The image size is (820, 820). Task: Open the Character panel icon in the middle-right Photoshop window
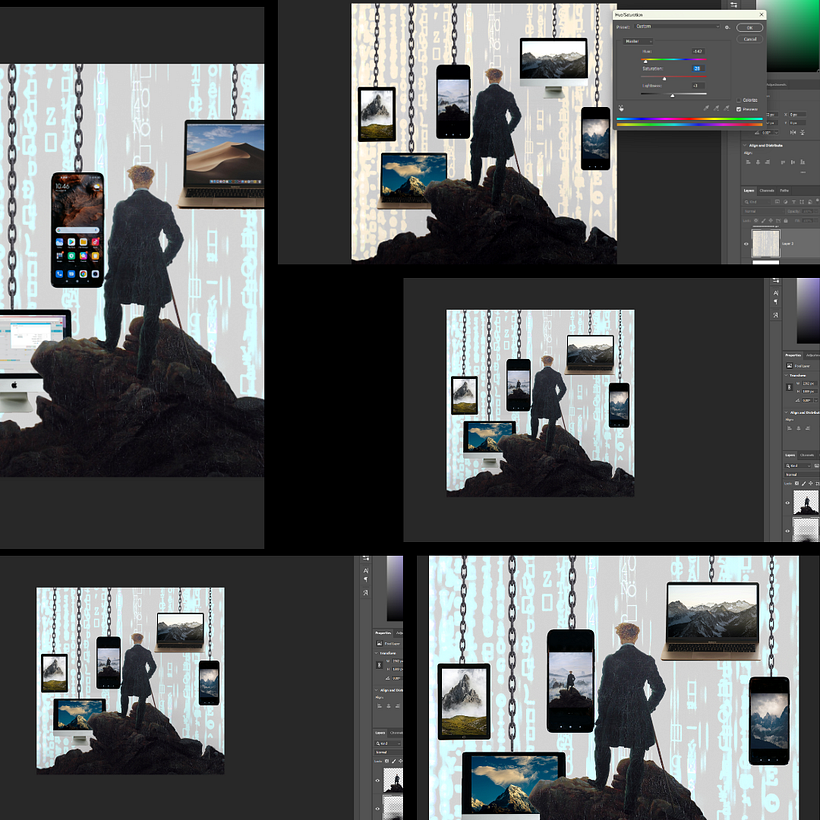tap(776, 293)
